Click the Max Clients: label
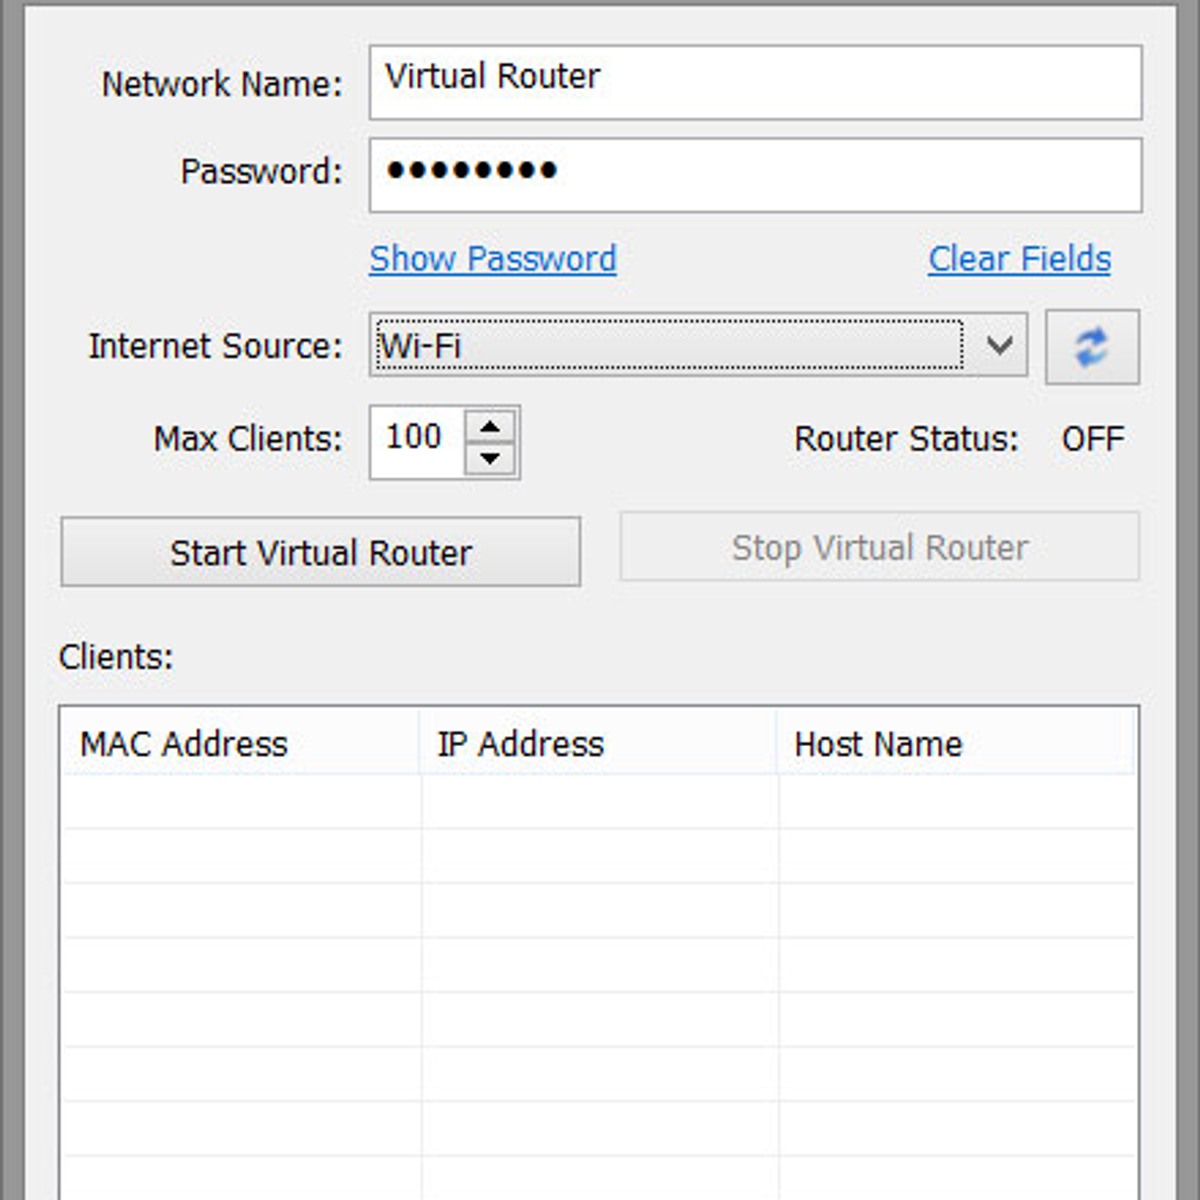 click(x=248, y=439)
